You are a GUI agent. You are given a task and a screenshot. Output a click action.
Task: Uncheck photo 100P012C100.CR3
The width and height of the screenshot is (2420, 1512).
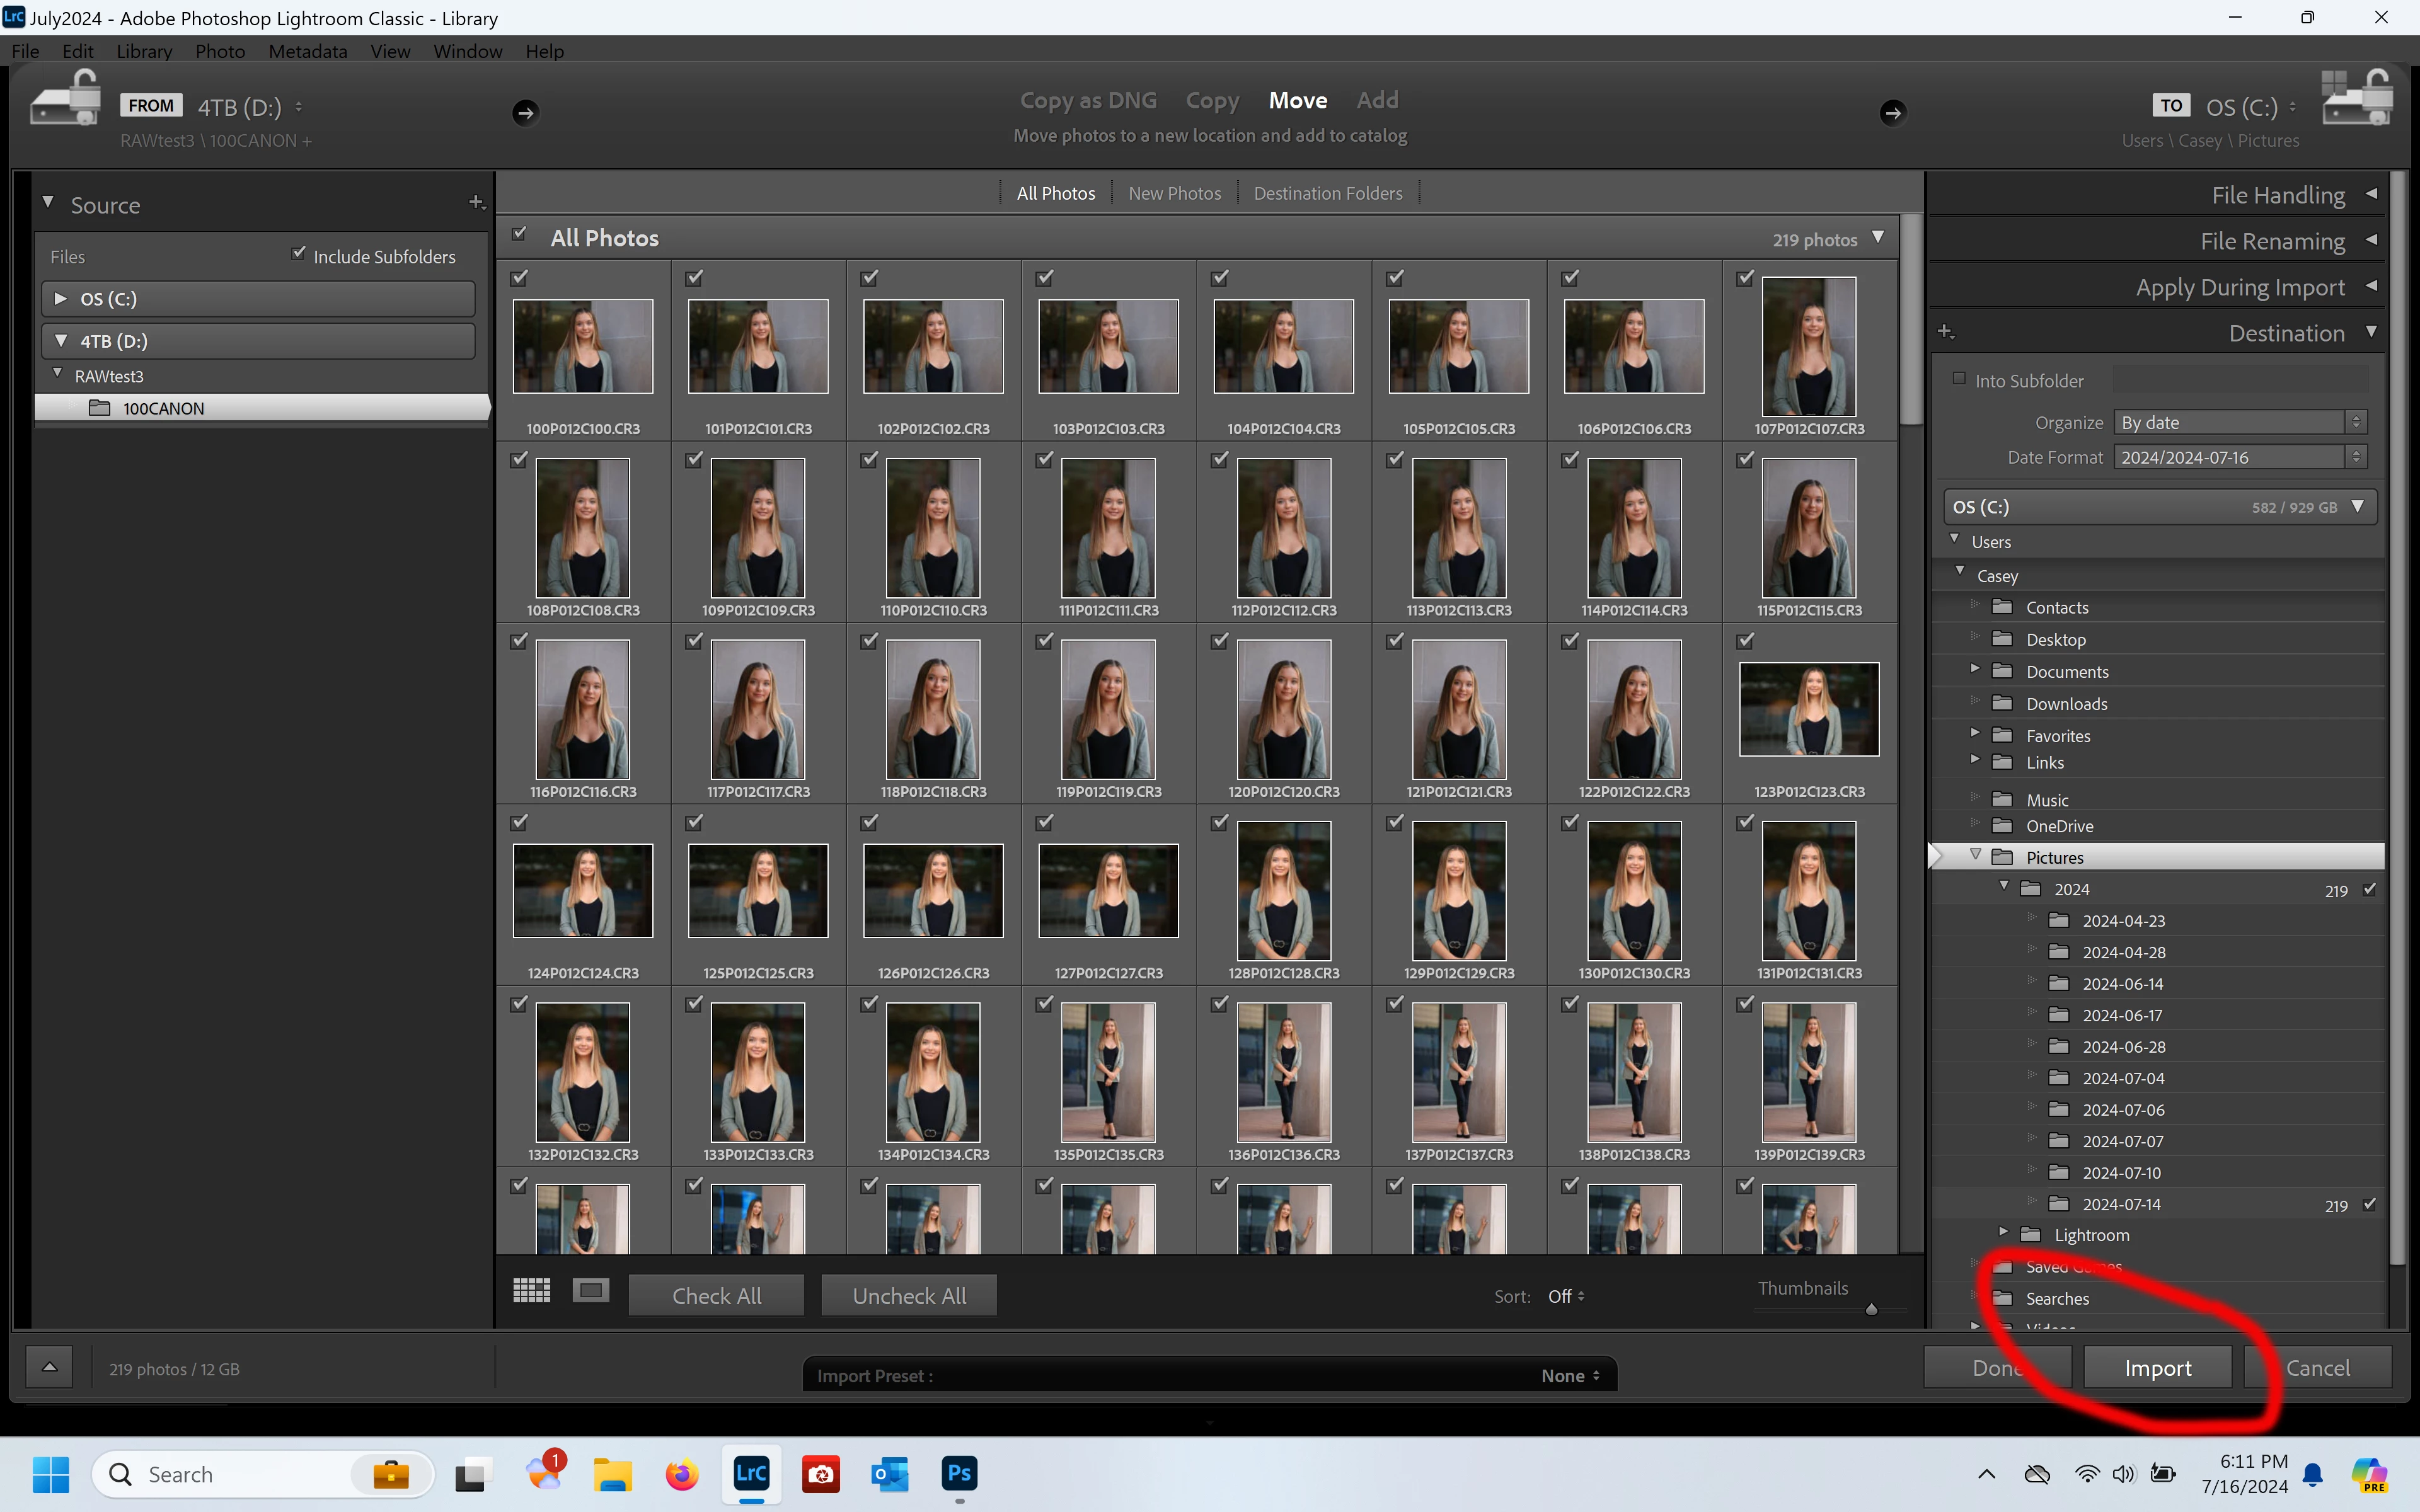[519, 278]
